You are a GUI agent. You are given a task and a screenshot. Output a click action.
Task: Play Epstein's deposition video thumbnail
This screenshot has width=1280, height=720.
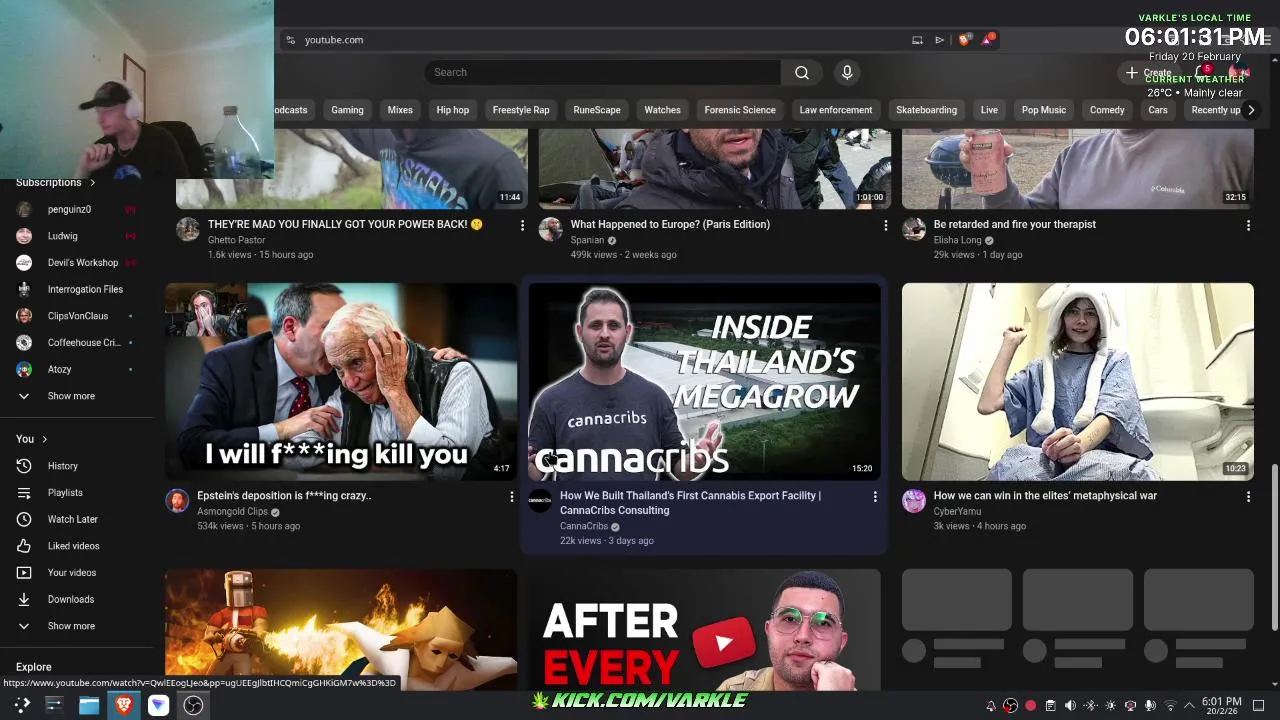pyautogui.click(x=341, y=382)
